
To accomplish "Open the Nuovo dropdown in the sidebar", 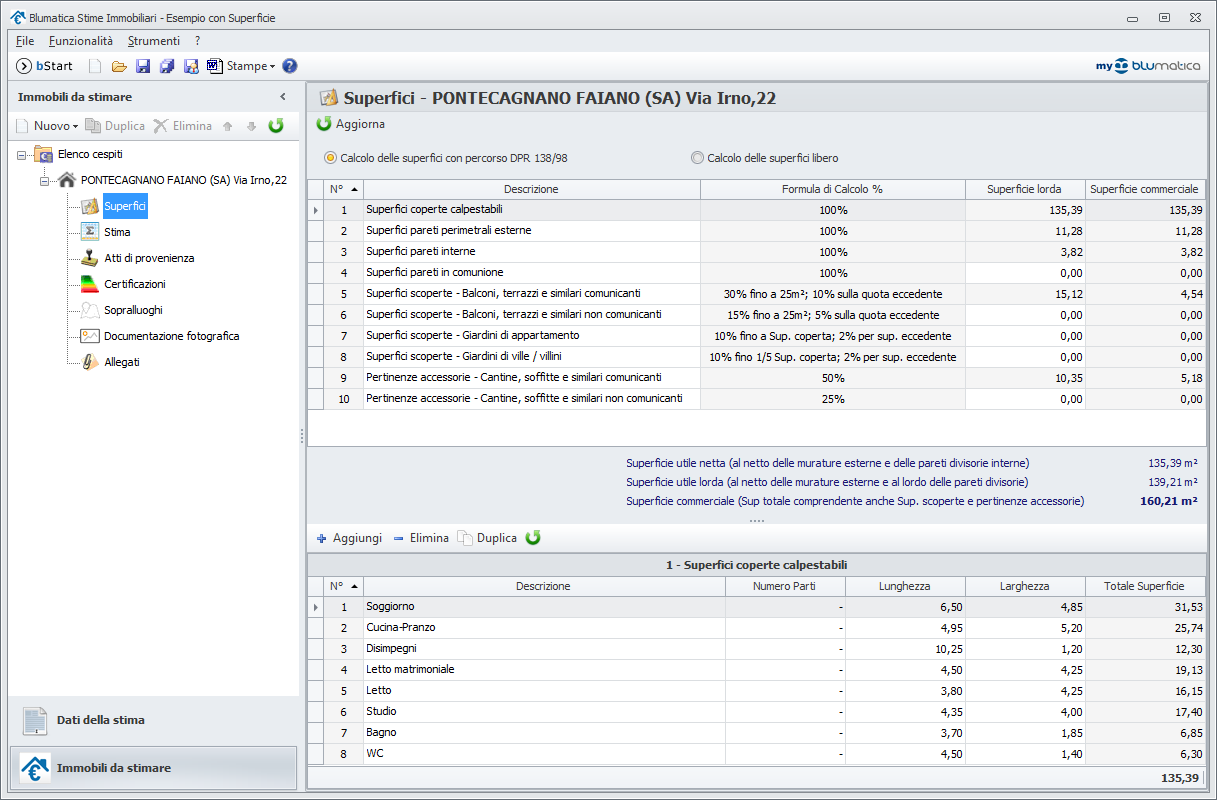I will coord(47,126).
